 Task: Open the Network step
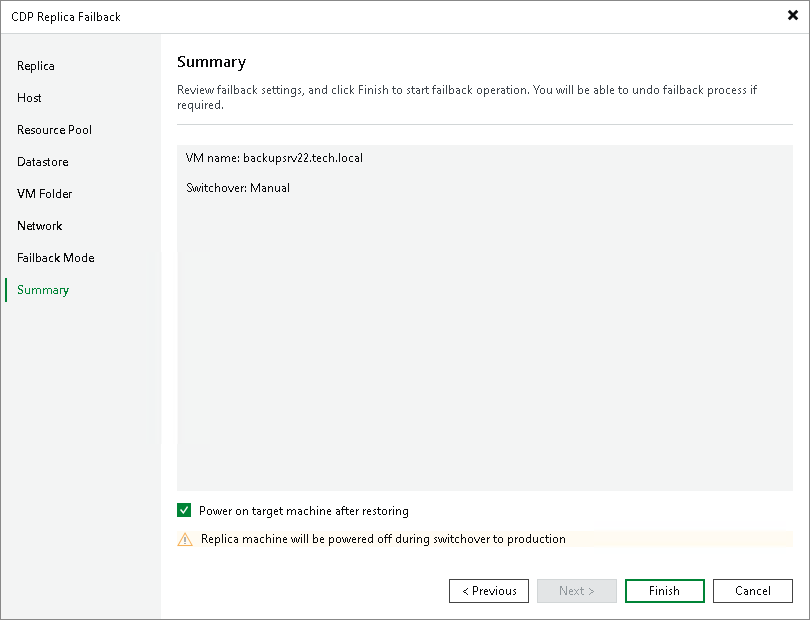tap(39, 226)
